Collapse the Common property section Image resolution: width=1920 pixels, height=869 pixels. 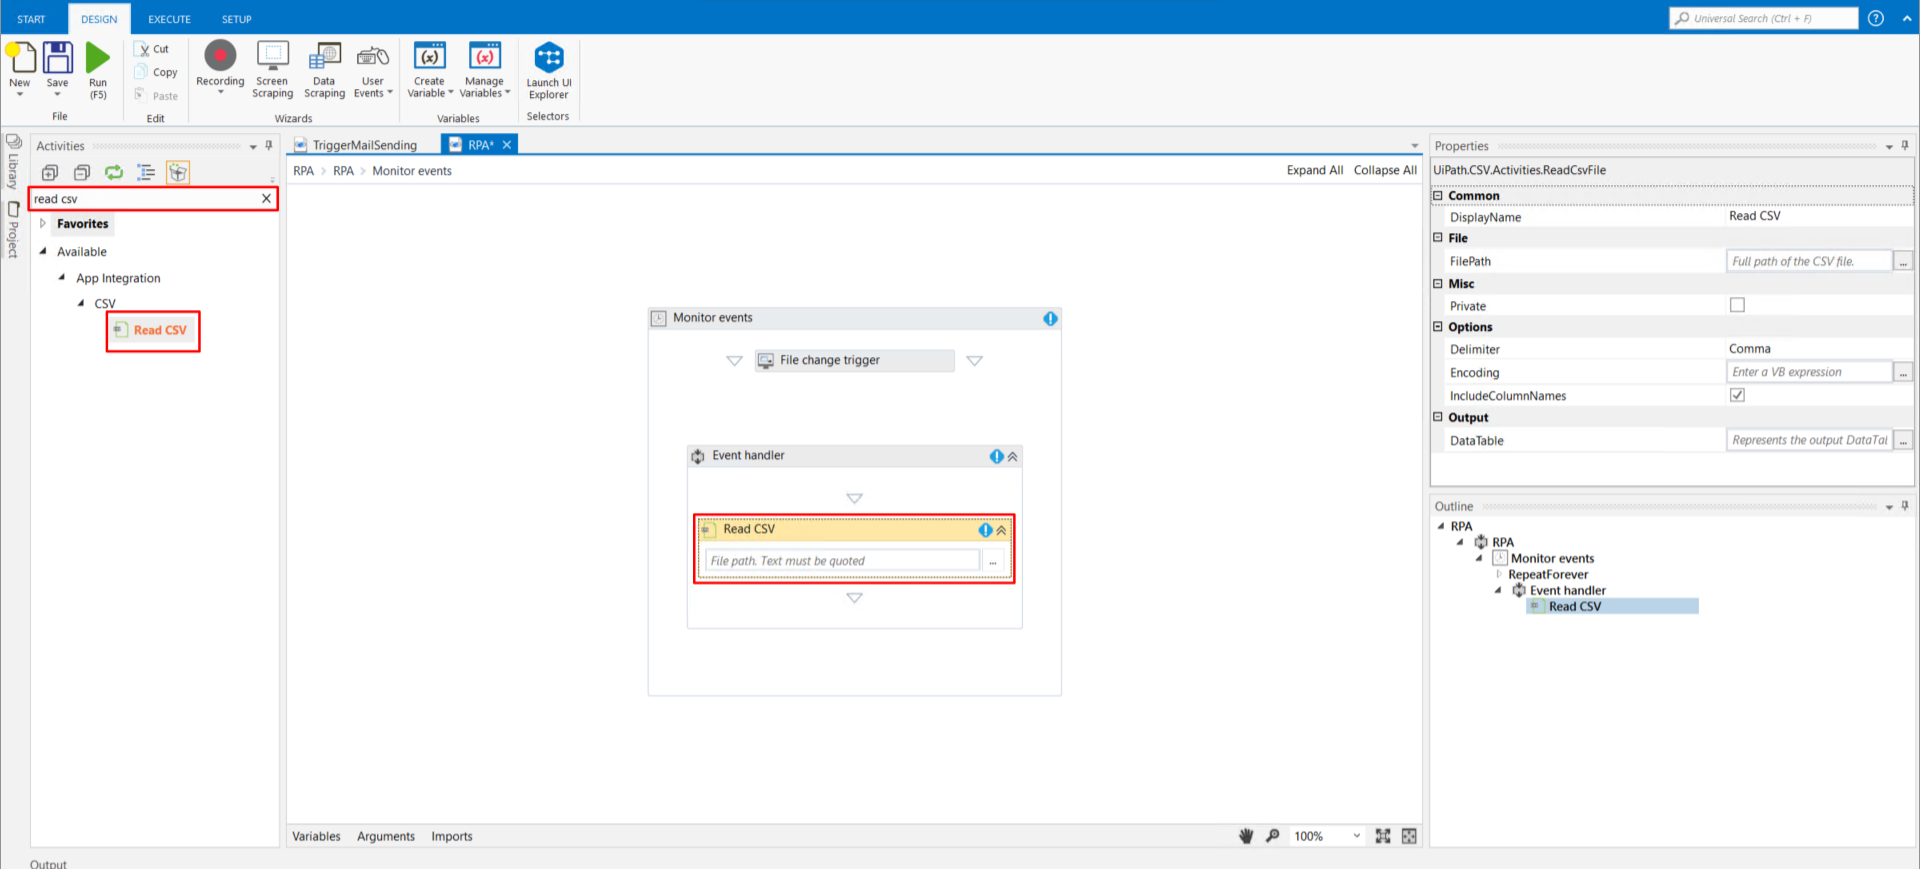(x=1438, y=196)
